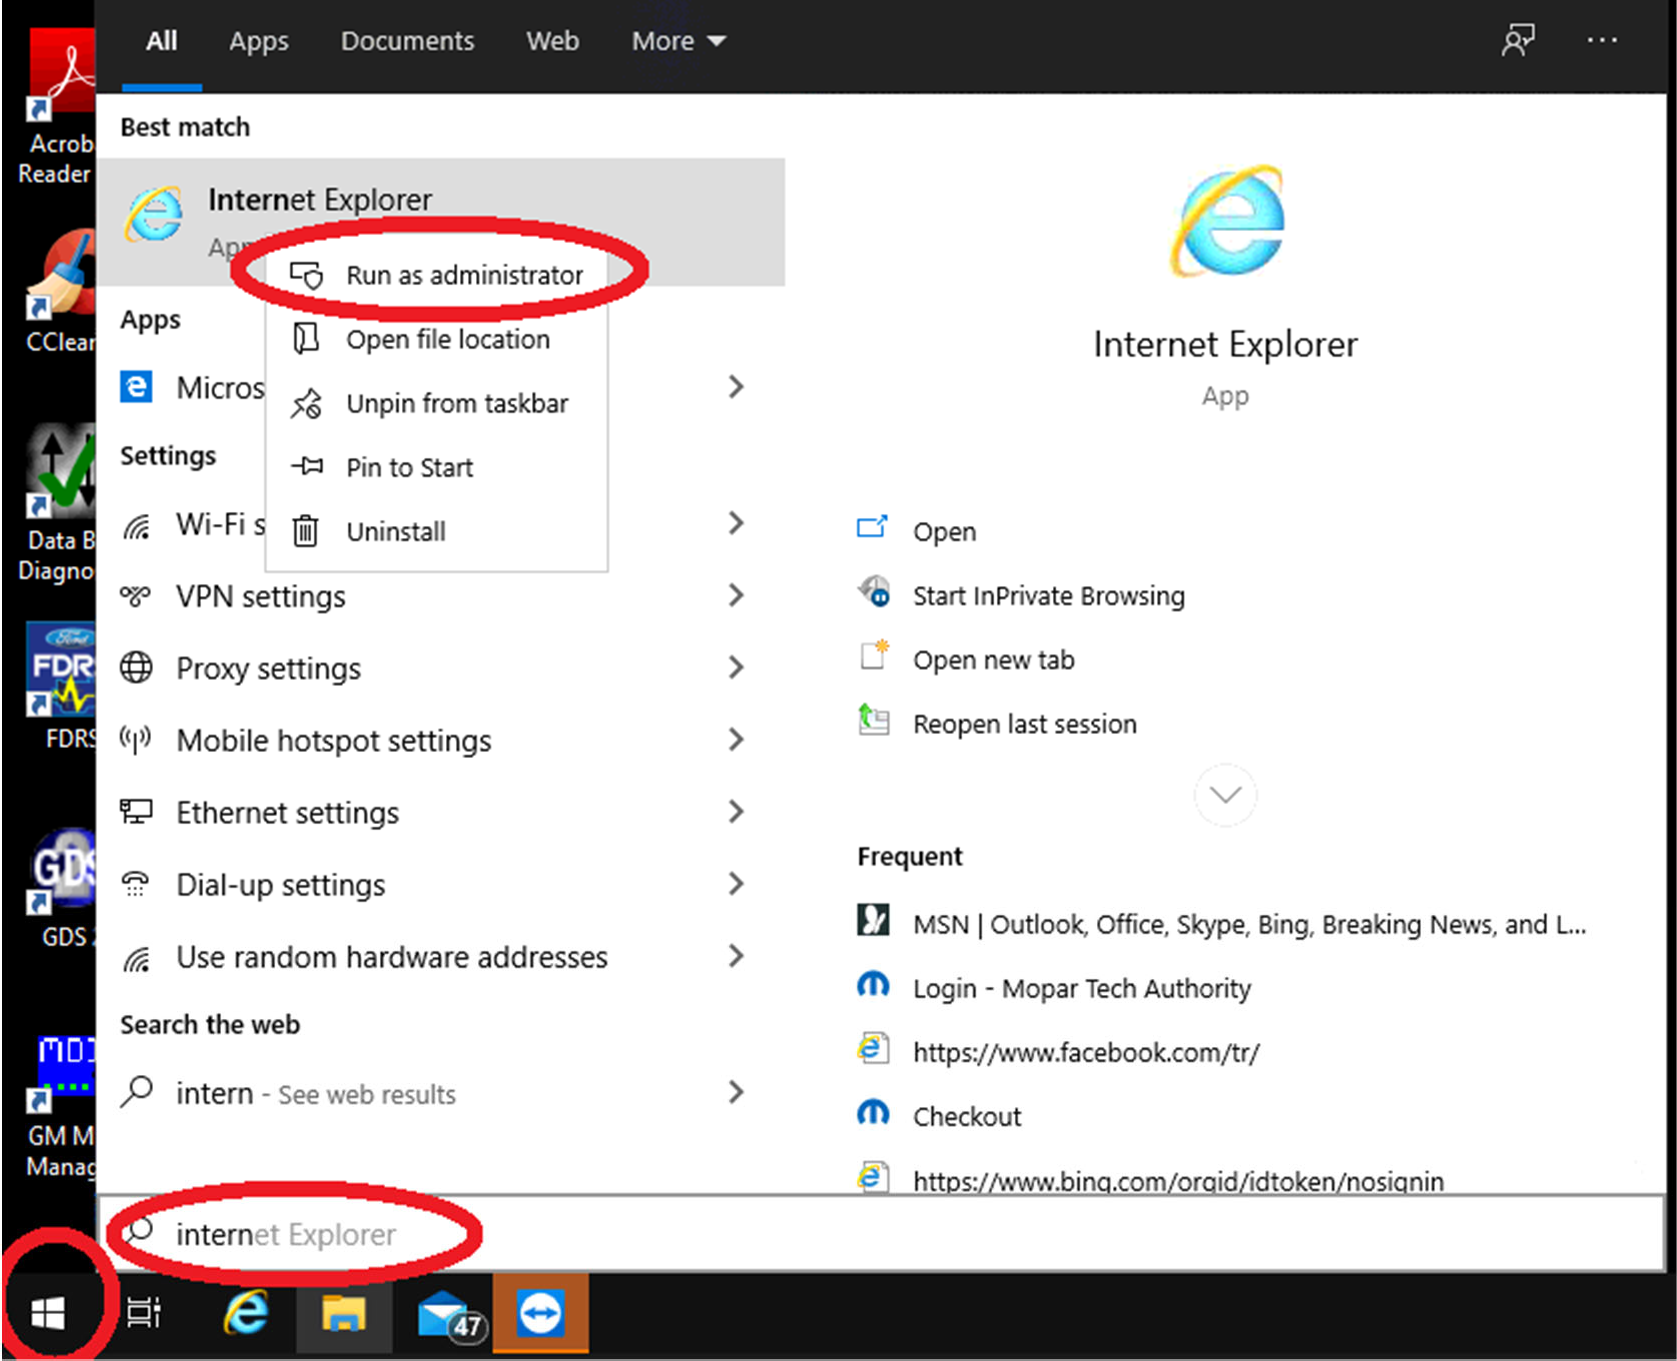Viewport: 1677px width, 1361px height.
Task: Choose Open file location
Action: [x=437, y=339]
